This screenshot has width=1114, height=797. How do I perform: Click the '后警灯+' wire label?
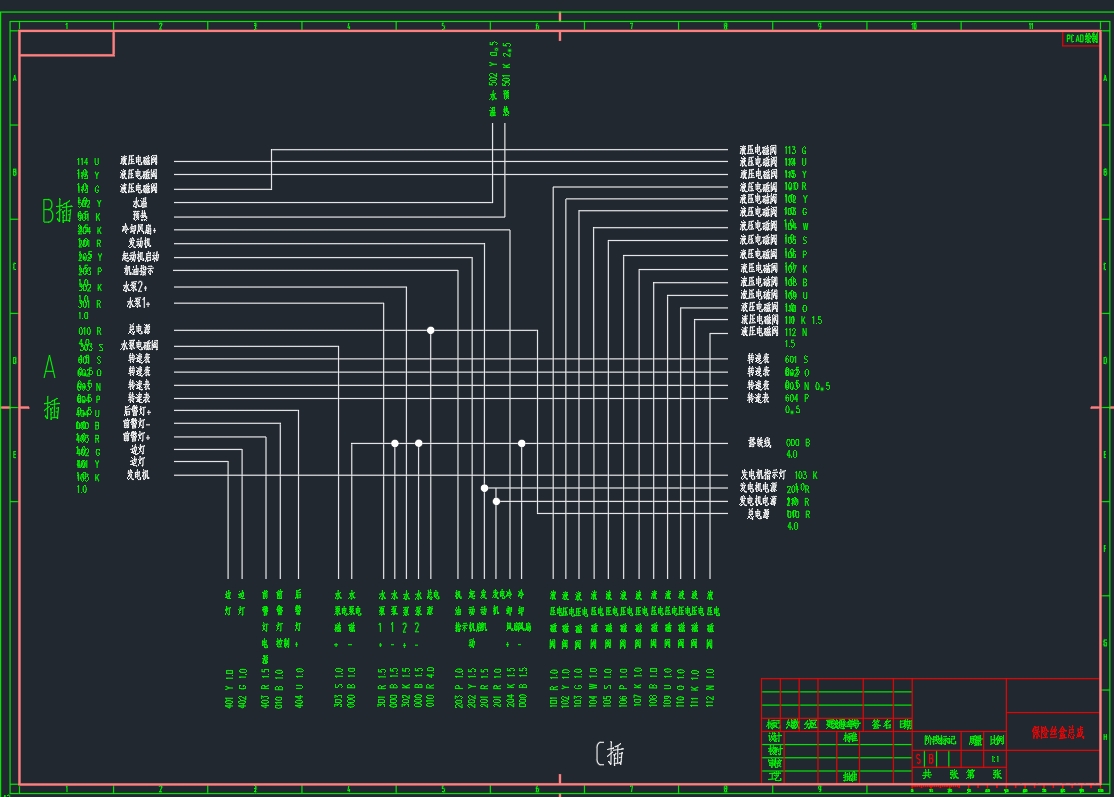pos(137,411)
